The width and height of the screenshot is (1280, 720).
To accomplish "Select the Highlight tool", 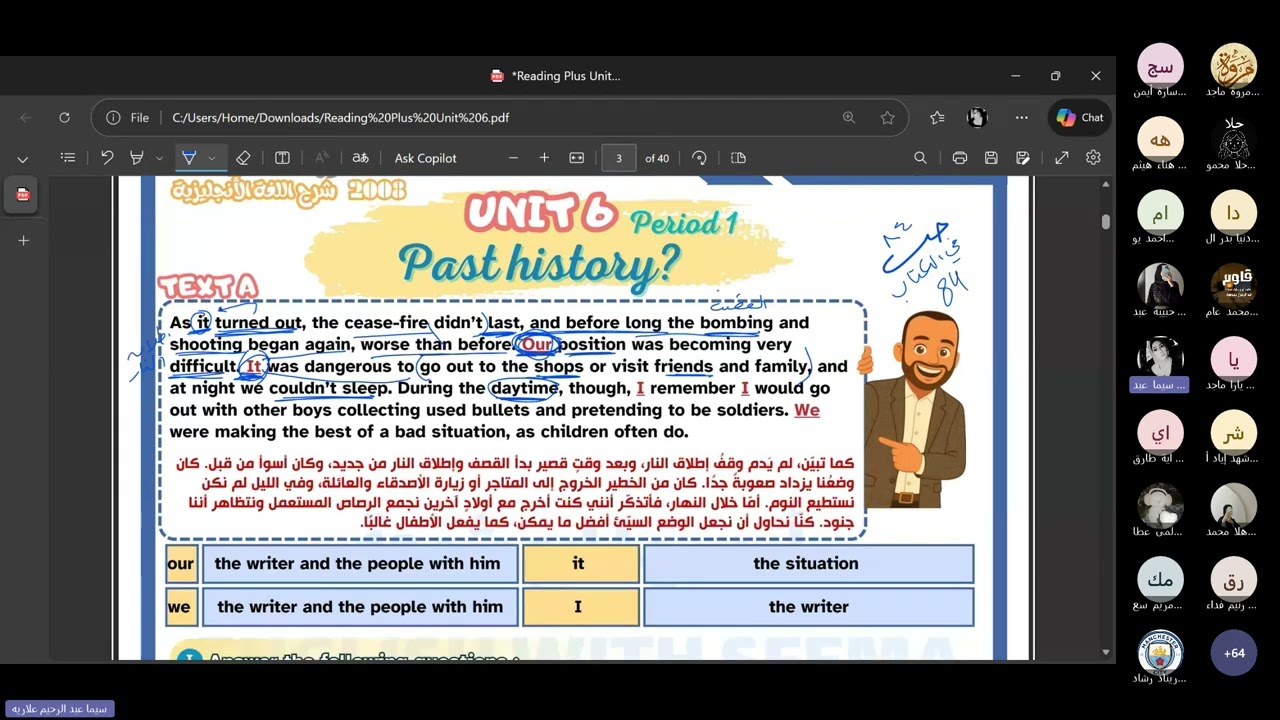I will point(137,158).
